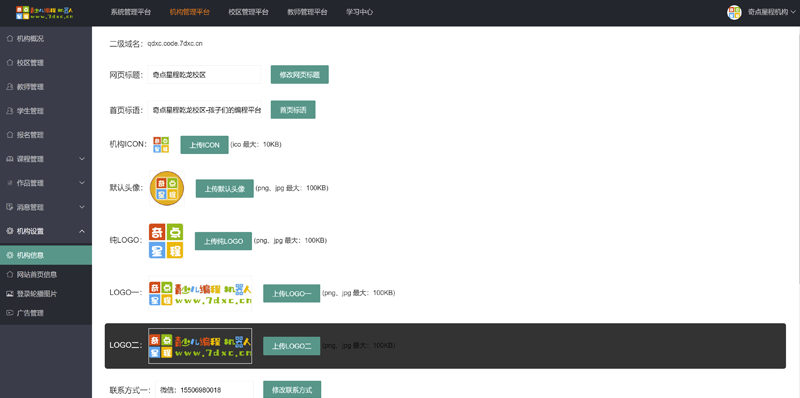Click the 上传ICON button

pyautogui.click(x=205, y=145)
